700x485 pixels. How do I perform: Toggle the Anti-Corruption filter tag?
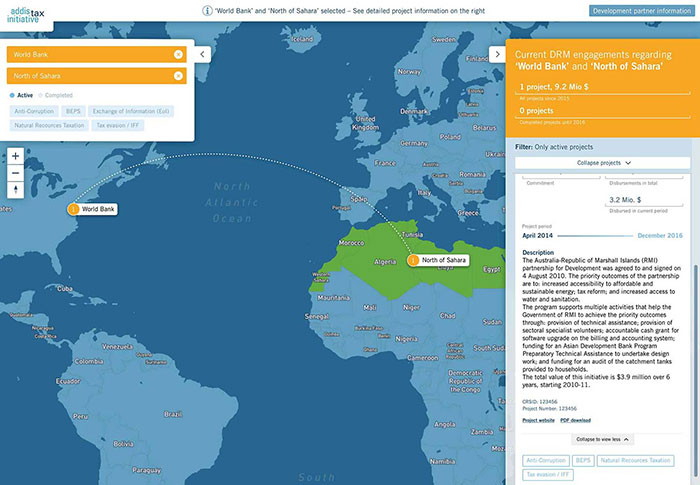(34, 111)
